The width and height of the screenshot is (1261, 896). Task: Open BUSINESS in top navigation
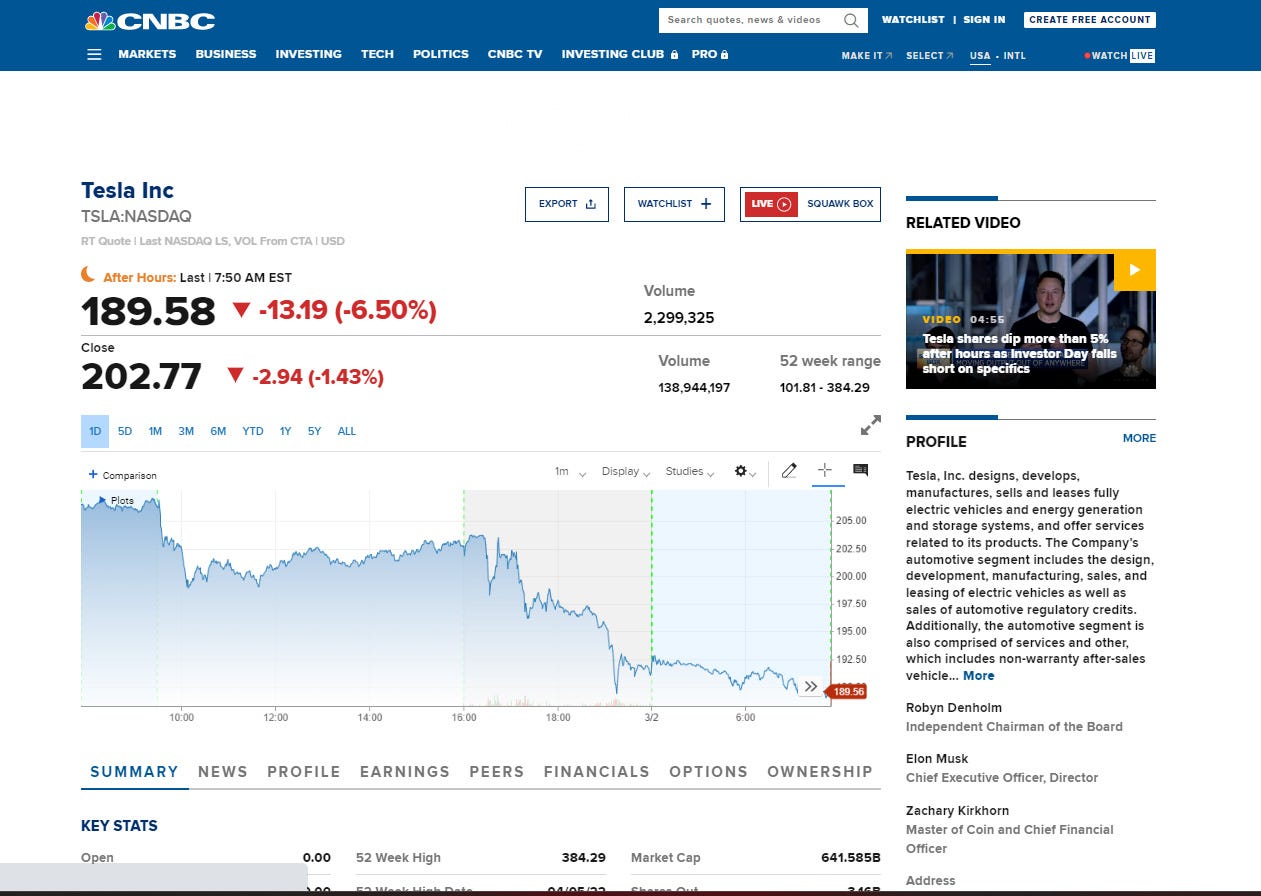click(x=226, y=54)
